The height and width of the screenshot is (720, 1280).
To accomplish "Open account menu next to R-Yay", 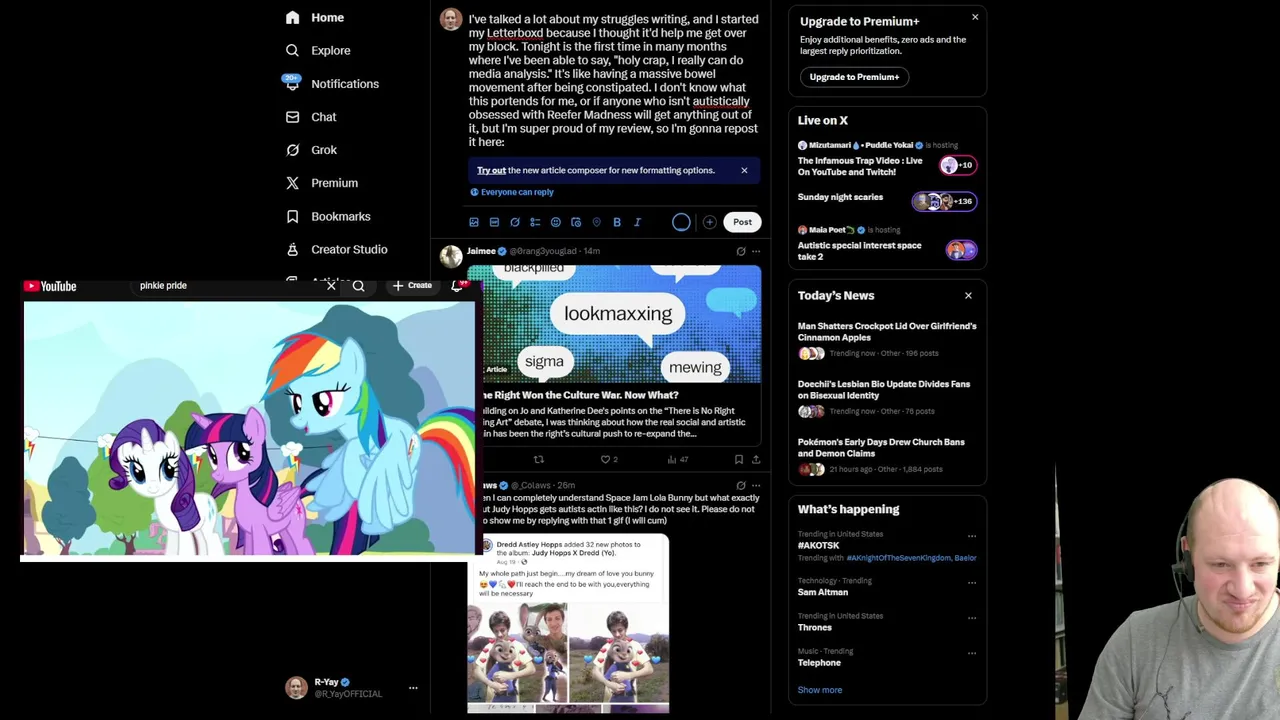I will point(413,688).
